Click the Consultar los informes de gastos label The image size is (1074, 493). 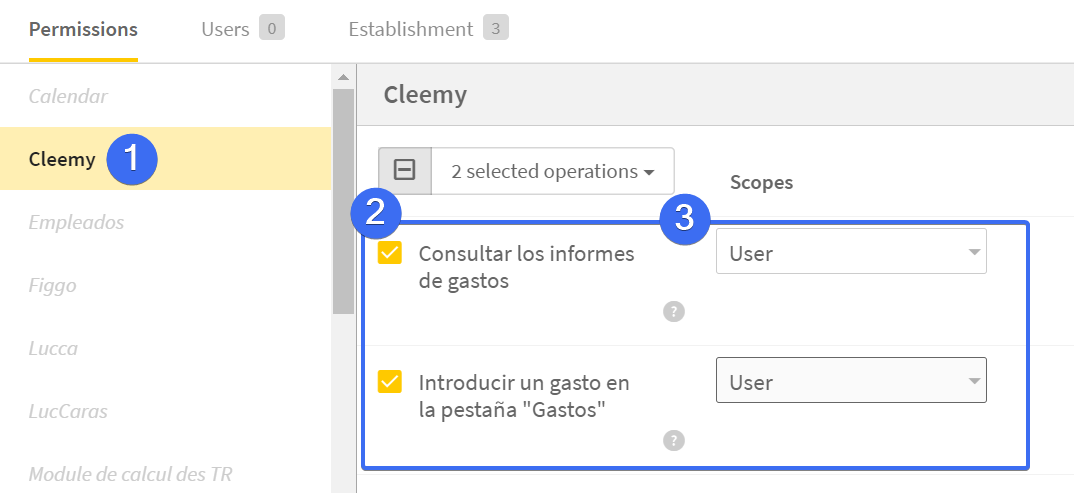click(x=527, y=267)
